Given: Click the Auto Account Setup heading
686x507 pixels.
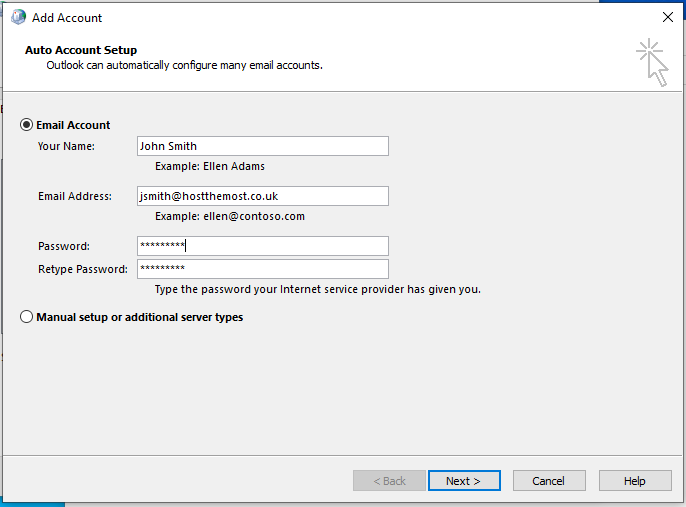Looking at the screenshot, I should (81, 50).
